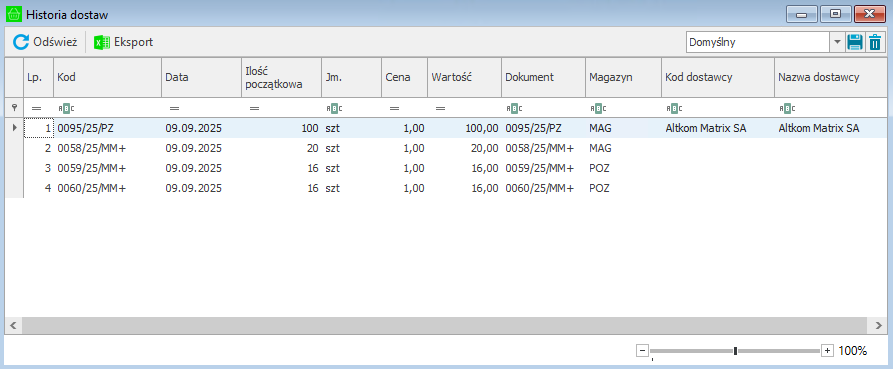Sort by the Nazwa dostawcy column header
Viewport: 893px width, 369px height.
(830, 77)
